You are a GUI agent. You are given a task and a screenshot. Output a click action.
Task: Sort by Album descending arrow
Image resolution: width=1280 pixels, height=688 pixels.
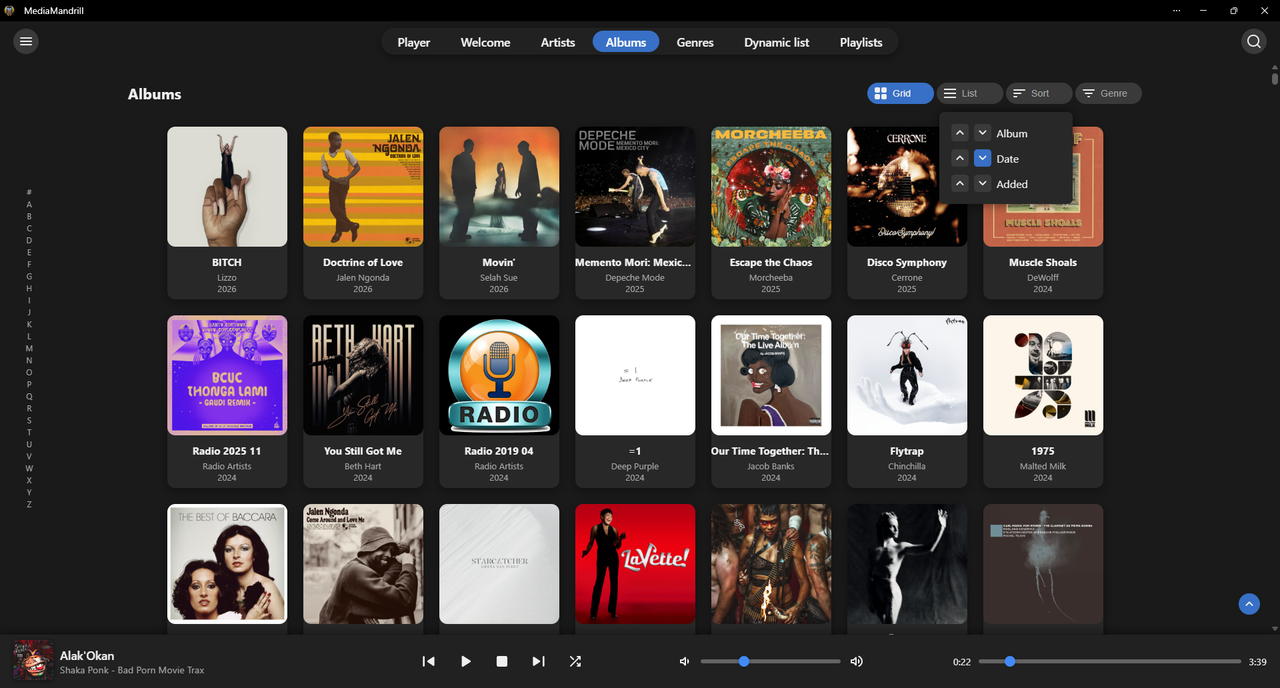coord(982,133)
